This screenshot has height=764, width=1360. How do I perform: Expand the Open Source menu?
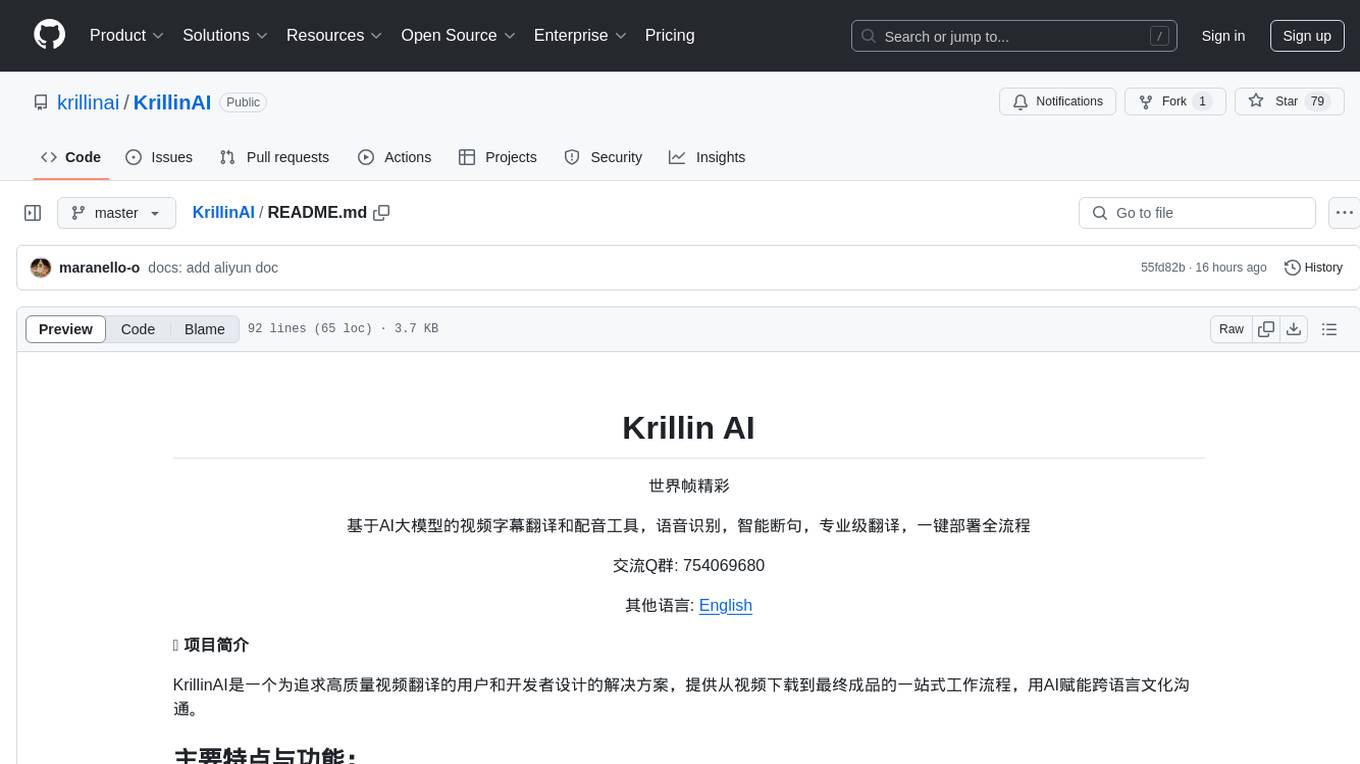pyautogui.click(x=458, y=35)
